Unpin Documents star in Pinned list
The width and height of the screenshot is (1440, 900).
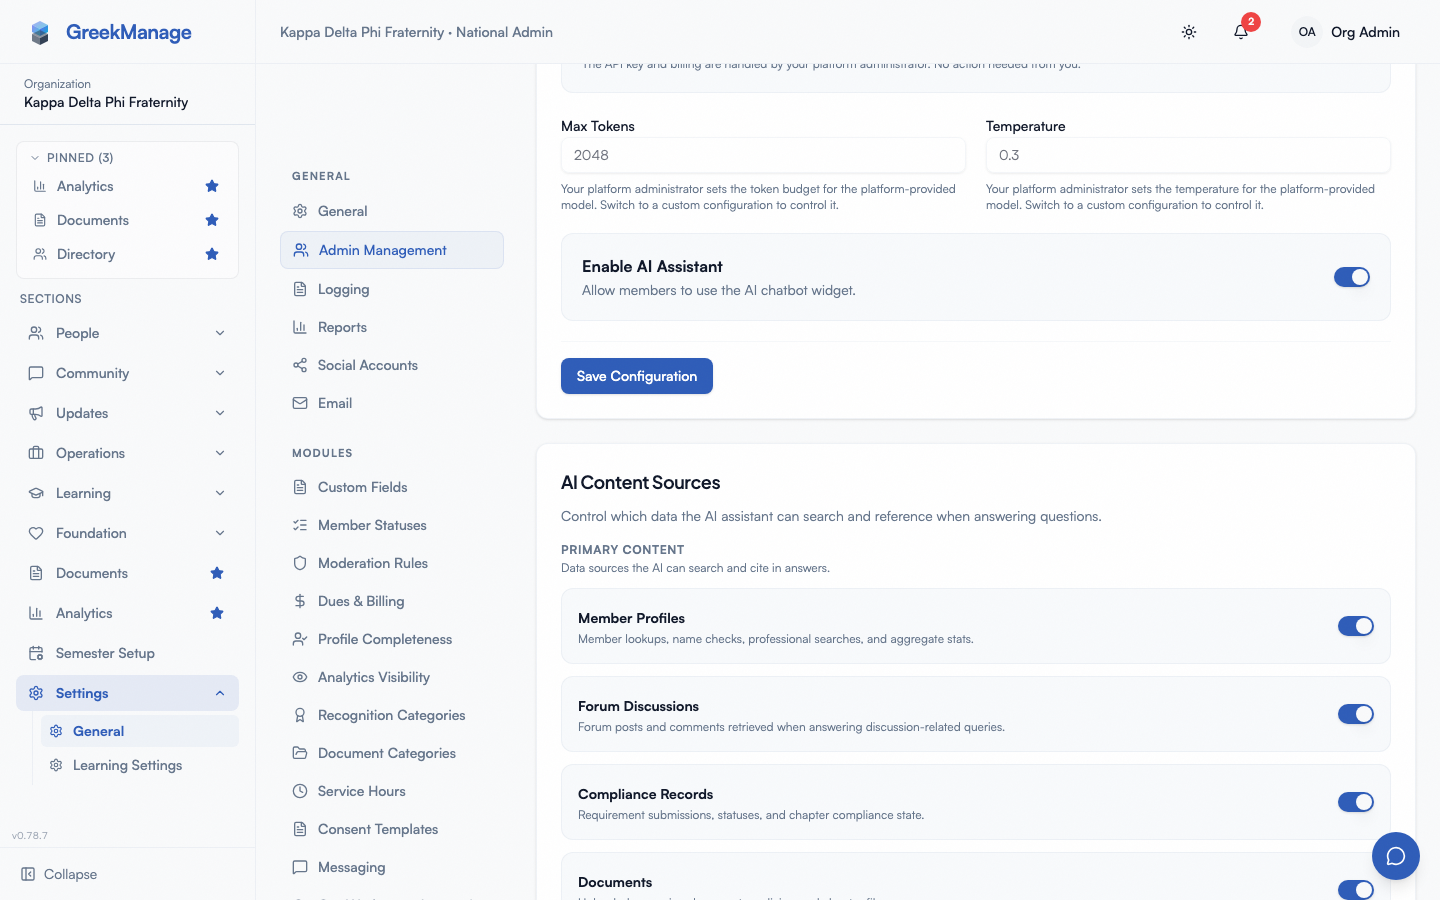[x=212, y=220]
